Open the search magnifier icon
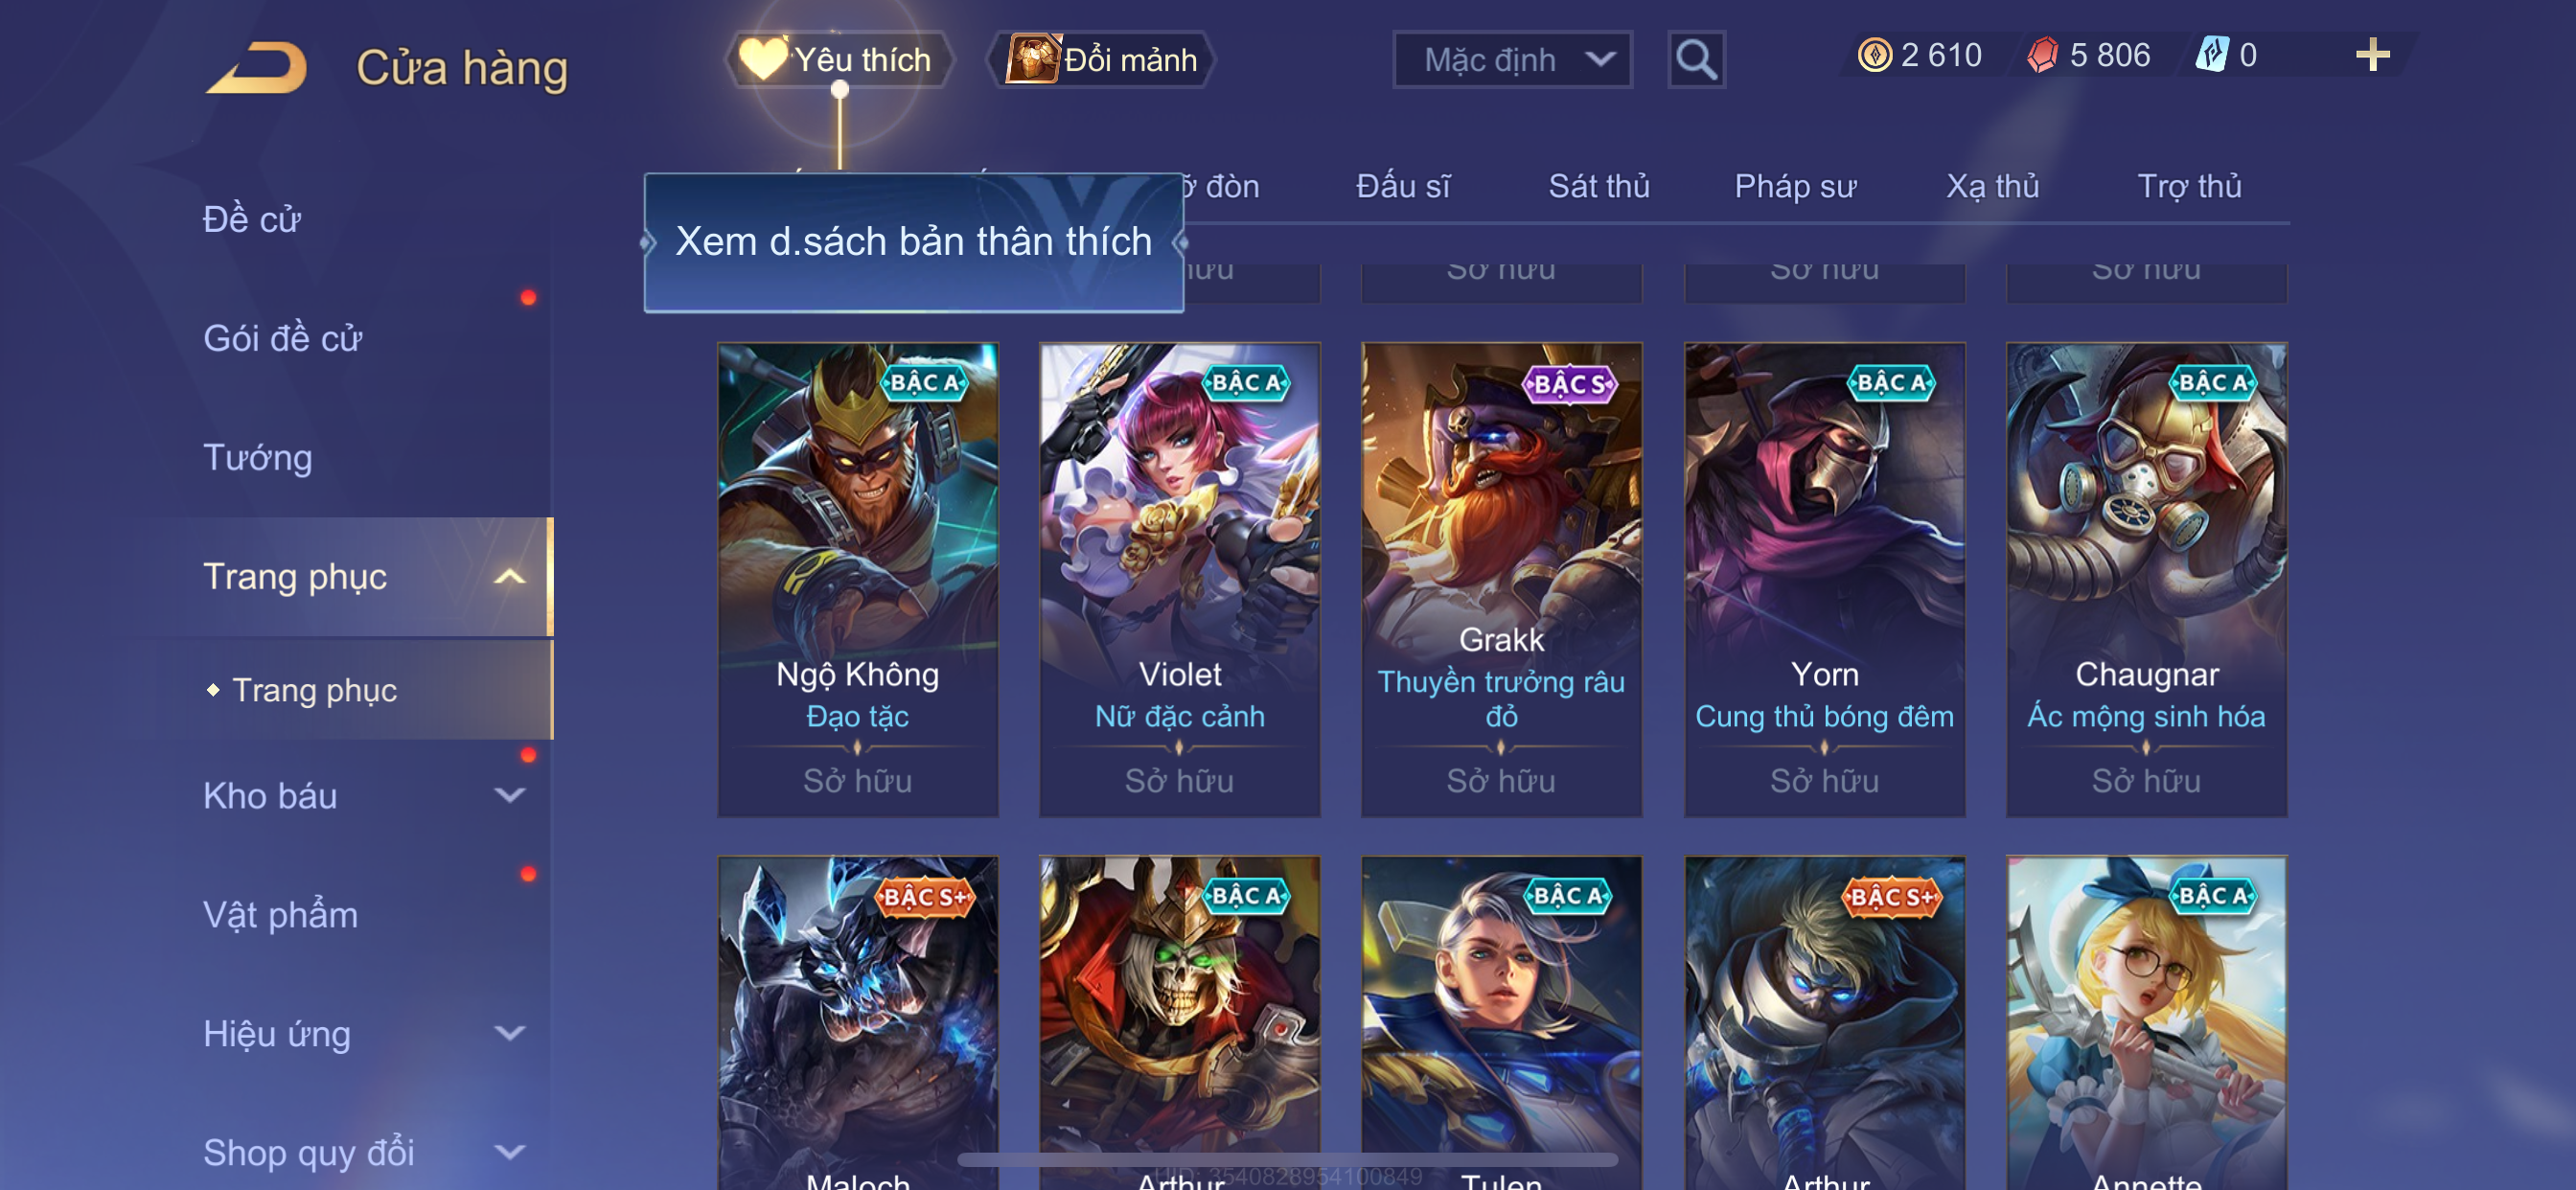The height and width of the screenshot is (1190, 2576). (1696, 60)
